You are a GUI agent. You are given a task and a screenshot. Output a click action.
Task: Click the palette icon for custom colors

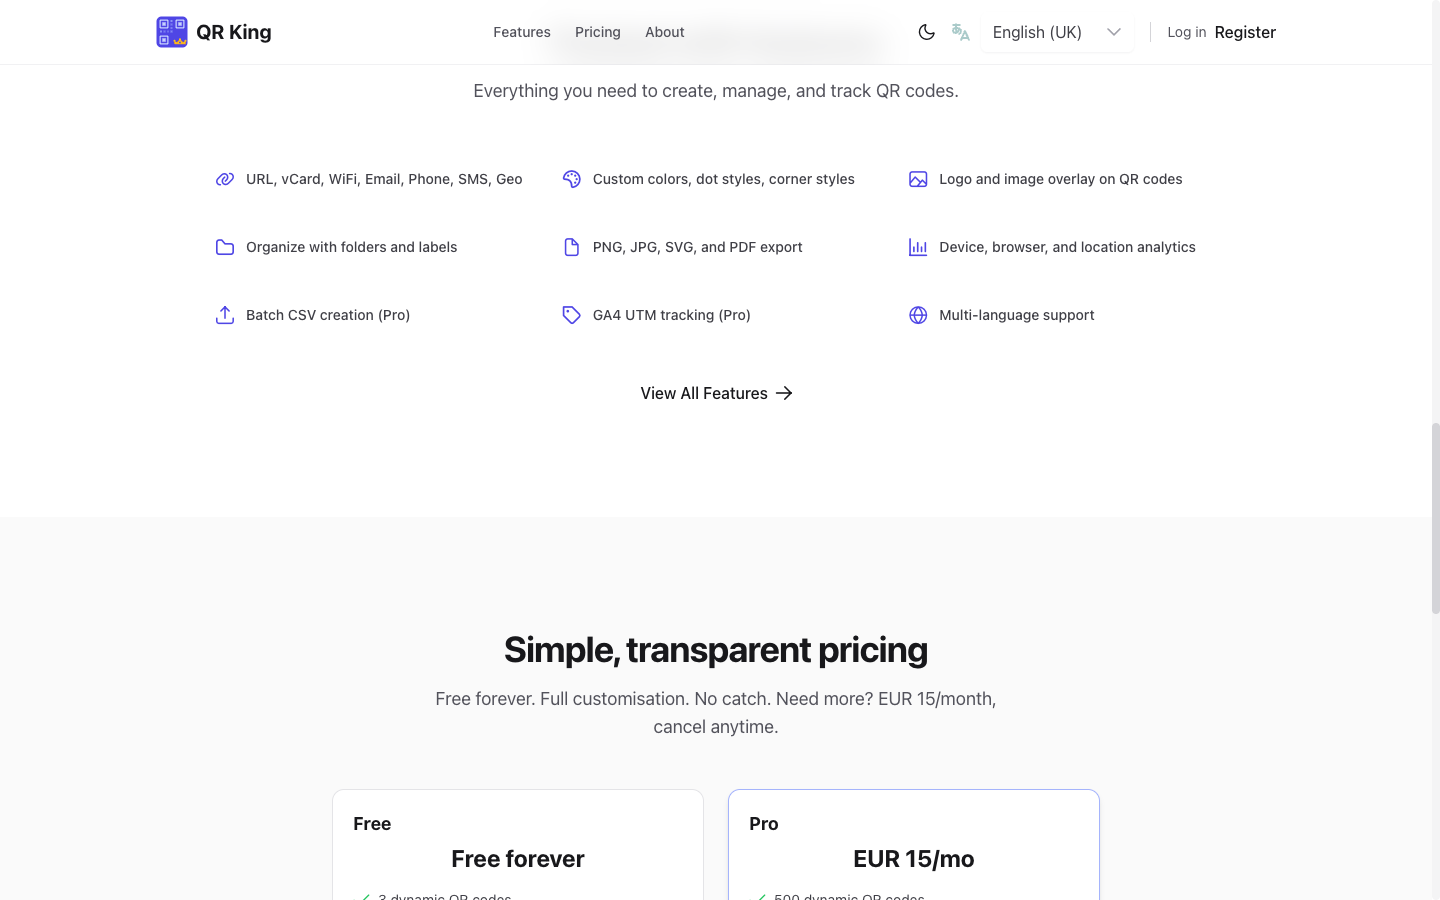tap(572, 179)
